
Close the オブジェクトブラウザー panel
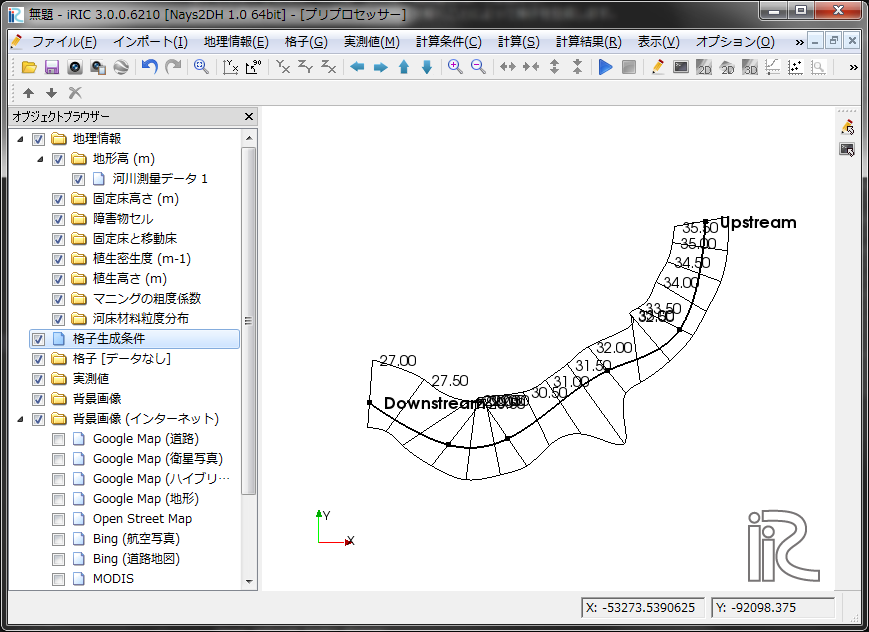coord(249,116)
